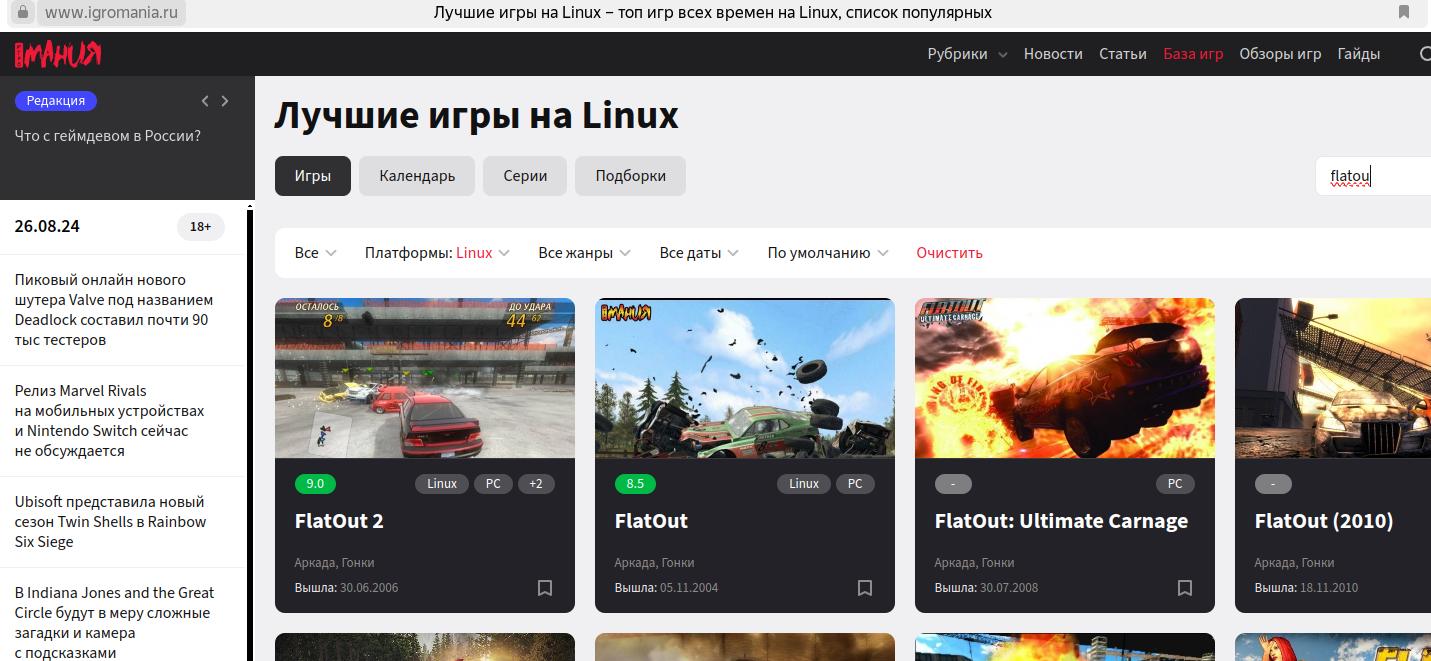This screenshot has width=1431, height=661.
Task: Open the Indiana Jones Great Circle news item
Action: pos(114,622)
